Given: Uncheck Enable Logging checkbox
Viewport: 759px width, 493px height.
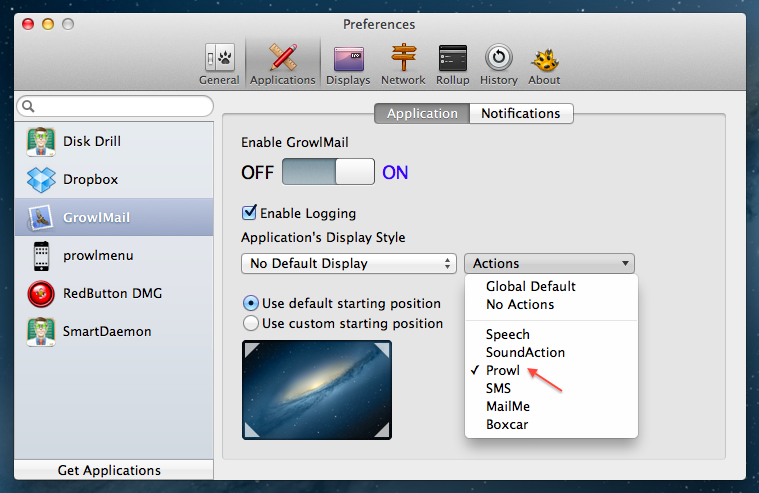Looking at the screenshot, I should [249, 212].
